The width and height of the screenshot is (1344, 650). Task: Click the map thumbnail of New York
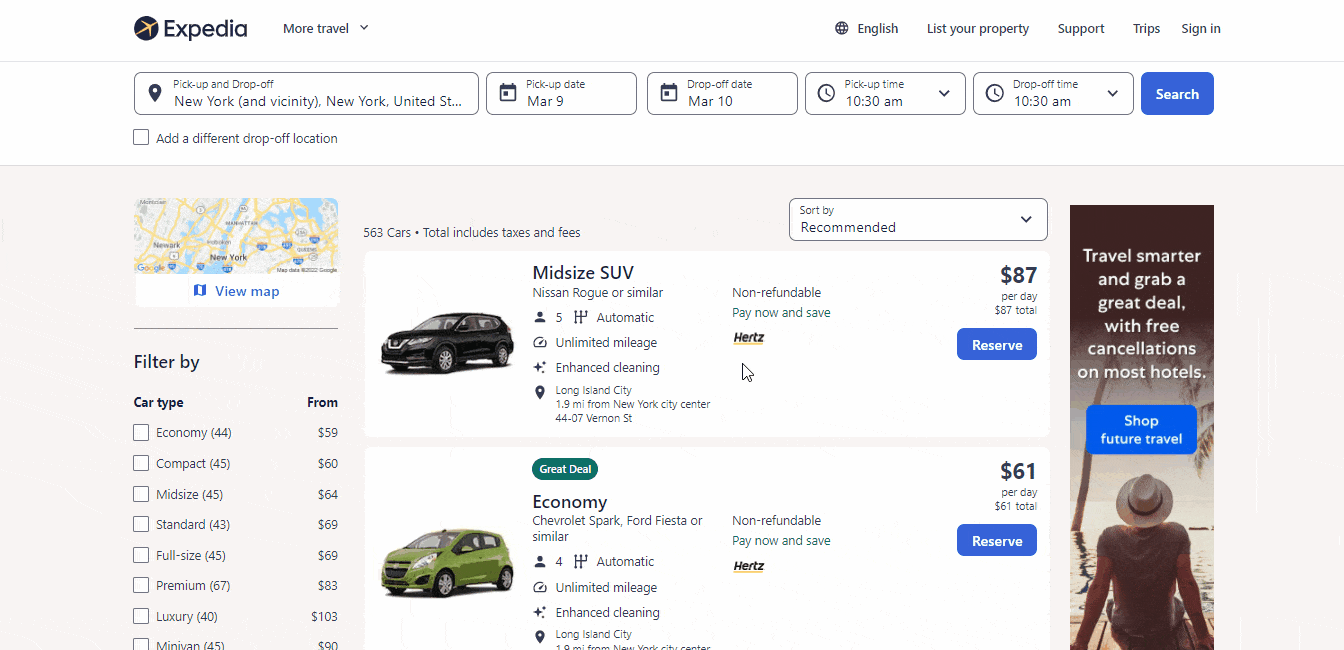(236, 236)
